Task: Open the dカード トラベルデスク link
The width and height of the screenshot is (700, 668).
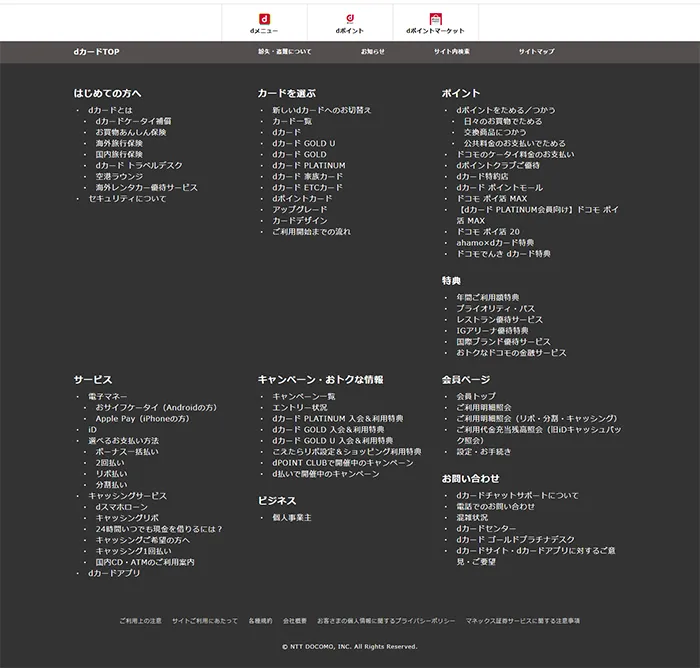Action: coord(139,165)
